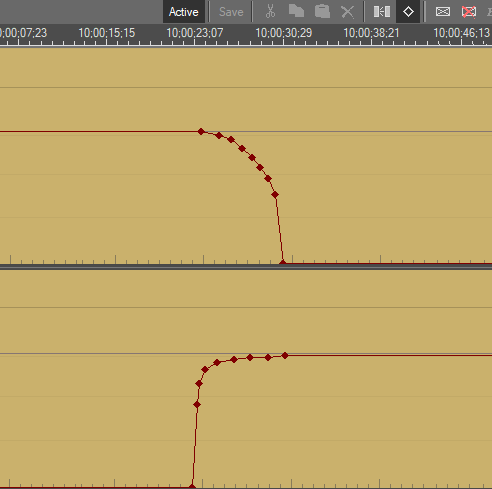Select first keyframe where upper curve starts descending
This screenshot has width=492, height=489.
[x=201, y=131]
